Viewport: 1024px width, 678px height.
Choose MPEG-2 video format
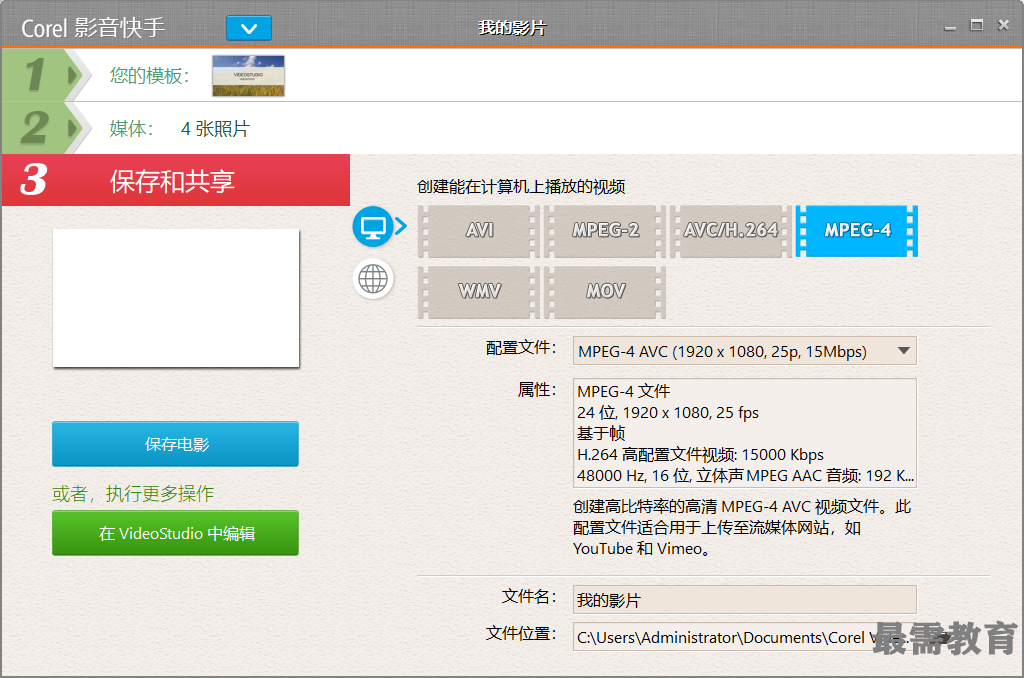coord(605,231)
